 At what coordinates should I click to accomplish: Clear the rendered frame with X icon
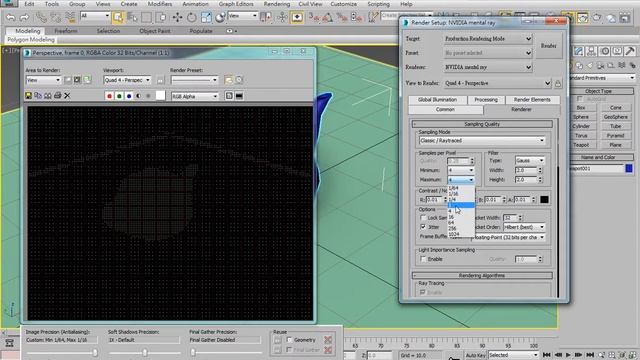pyautogui.click(x=67, y=96)
